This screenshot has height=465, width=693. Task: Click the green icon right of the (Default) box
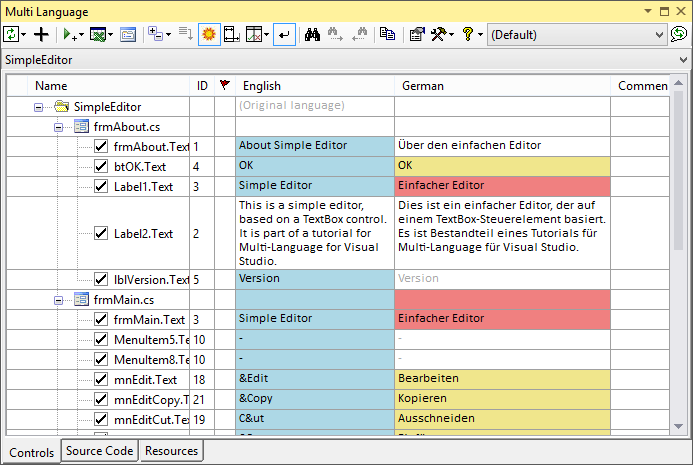click(x=679, y=34)
